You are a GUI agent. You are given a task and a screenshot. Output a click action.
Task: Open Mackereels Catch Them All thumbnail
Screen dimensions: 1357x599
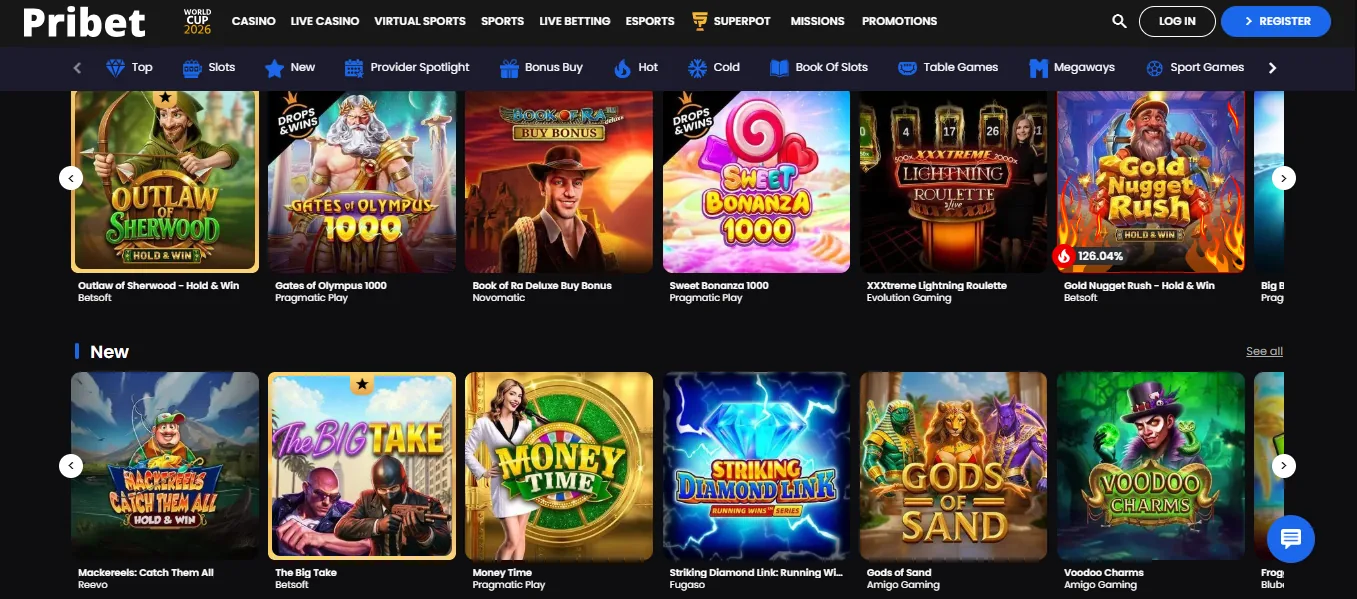[x=165, y=466]
